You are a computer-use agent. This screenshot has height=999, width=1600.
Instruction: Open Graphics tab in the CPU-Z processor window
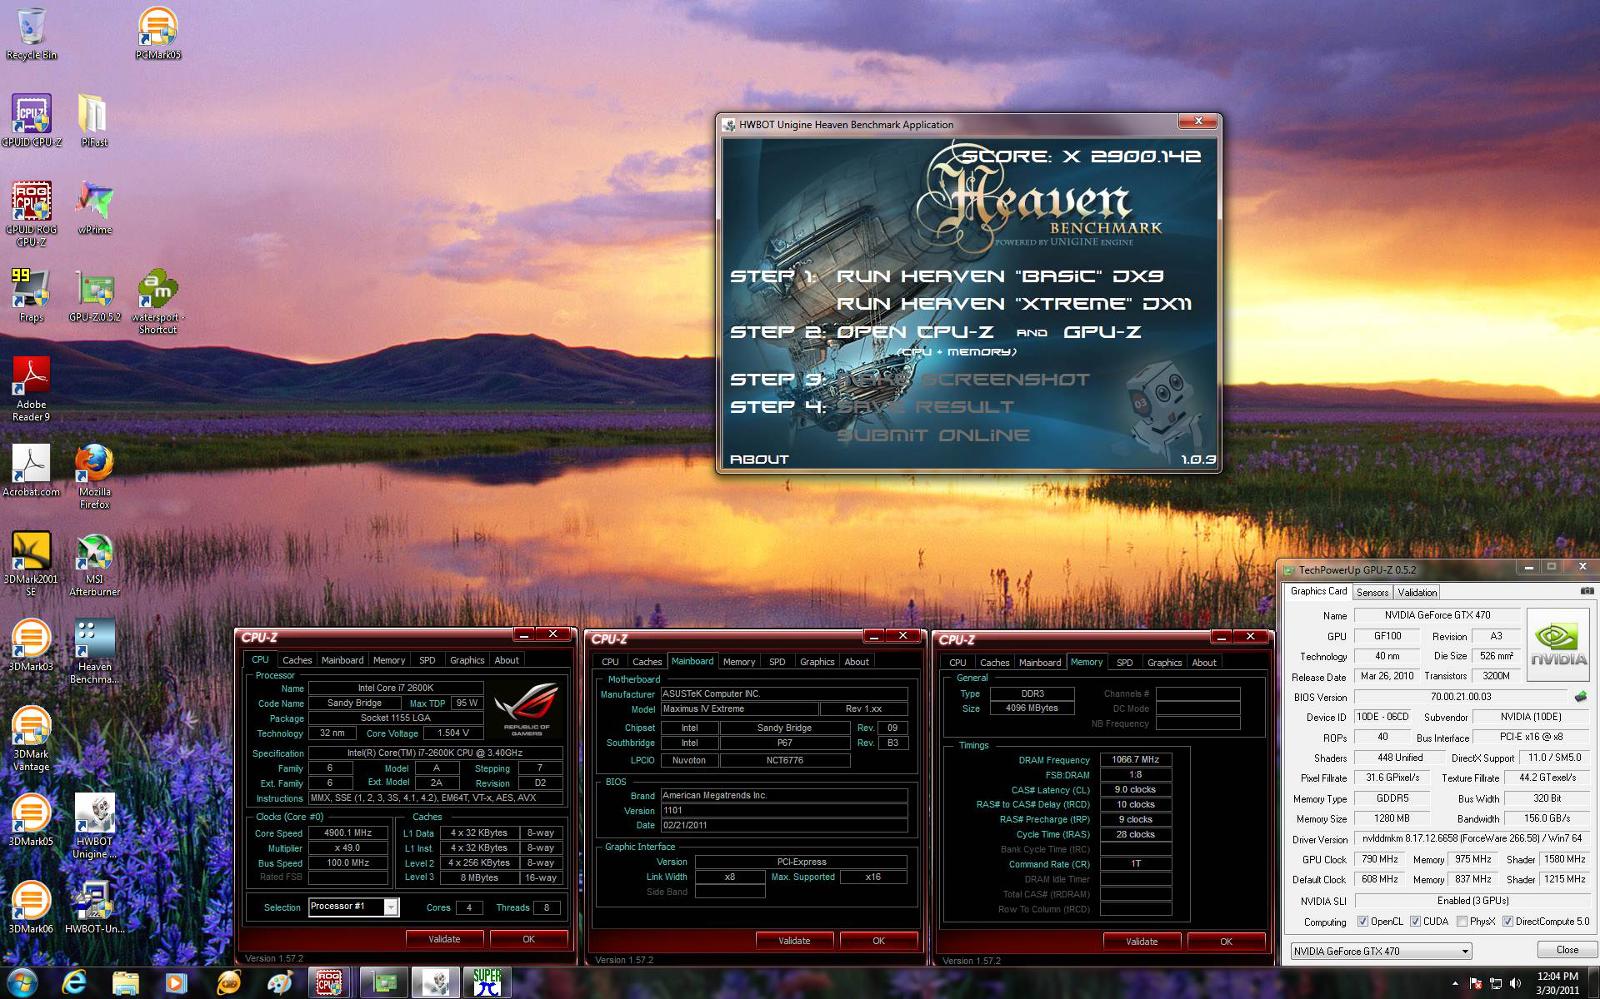click(x=467, y=660)
